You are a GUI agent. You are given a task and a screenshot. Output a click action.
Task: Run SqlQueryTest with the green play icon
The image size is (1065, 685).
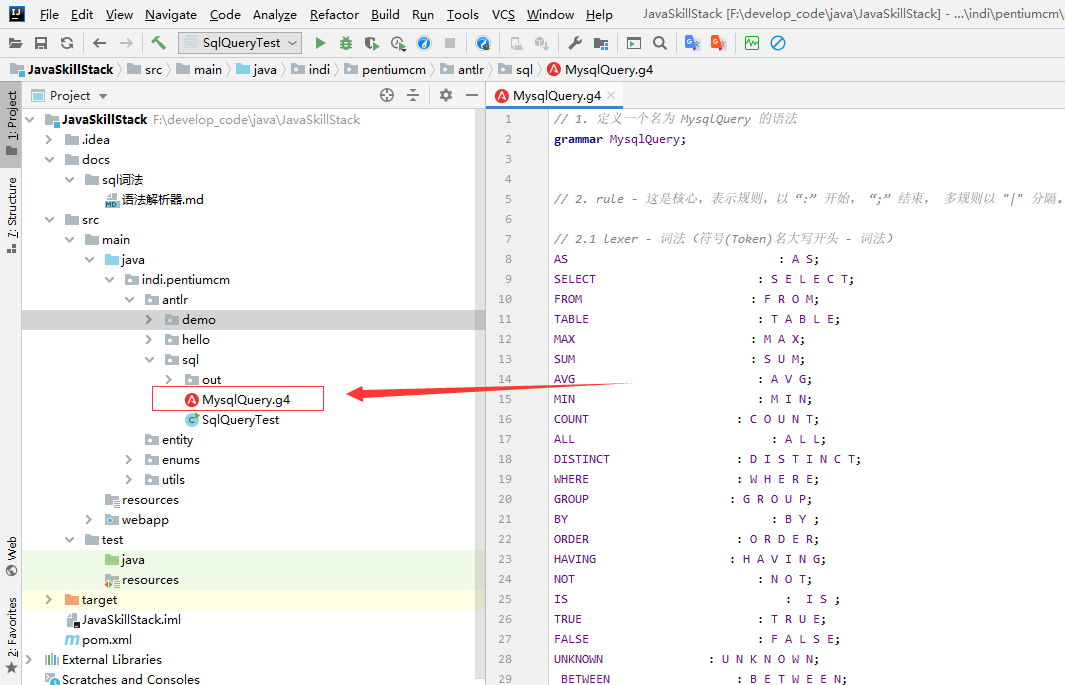point(320,43)
